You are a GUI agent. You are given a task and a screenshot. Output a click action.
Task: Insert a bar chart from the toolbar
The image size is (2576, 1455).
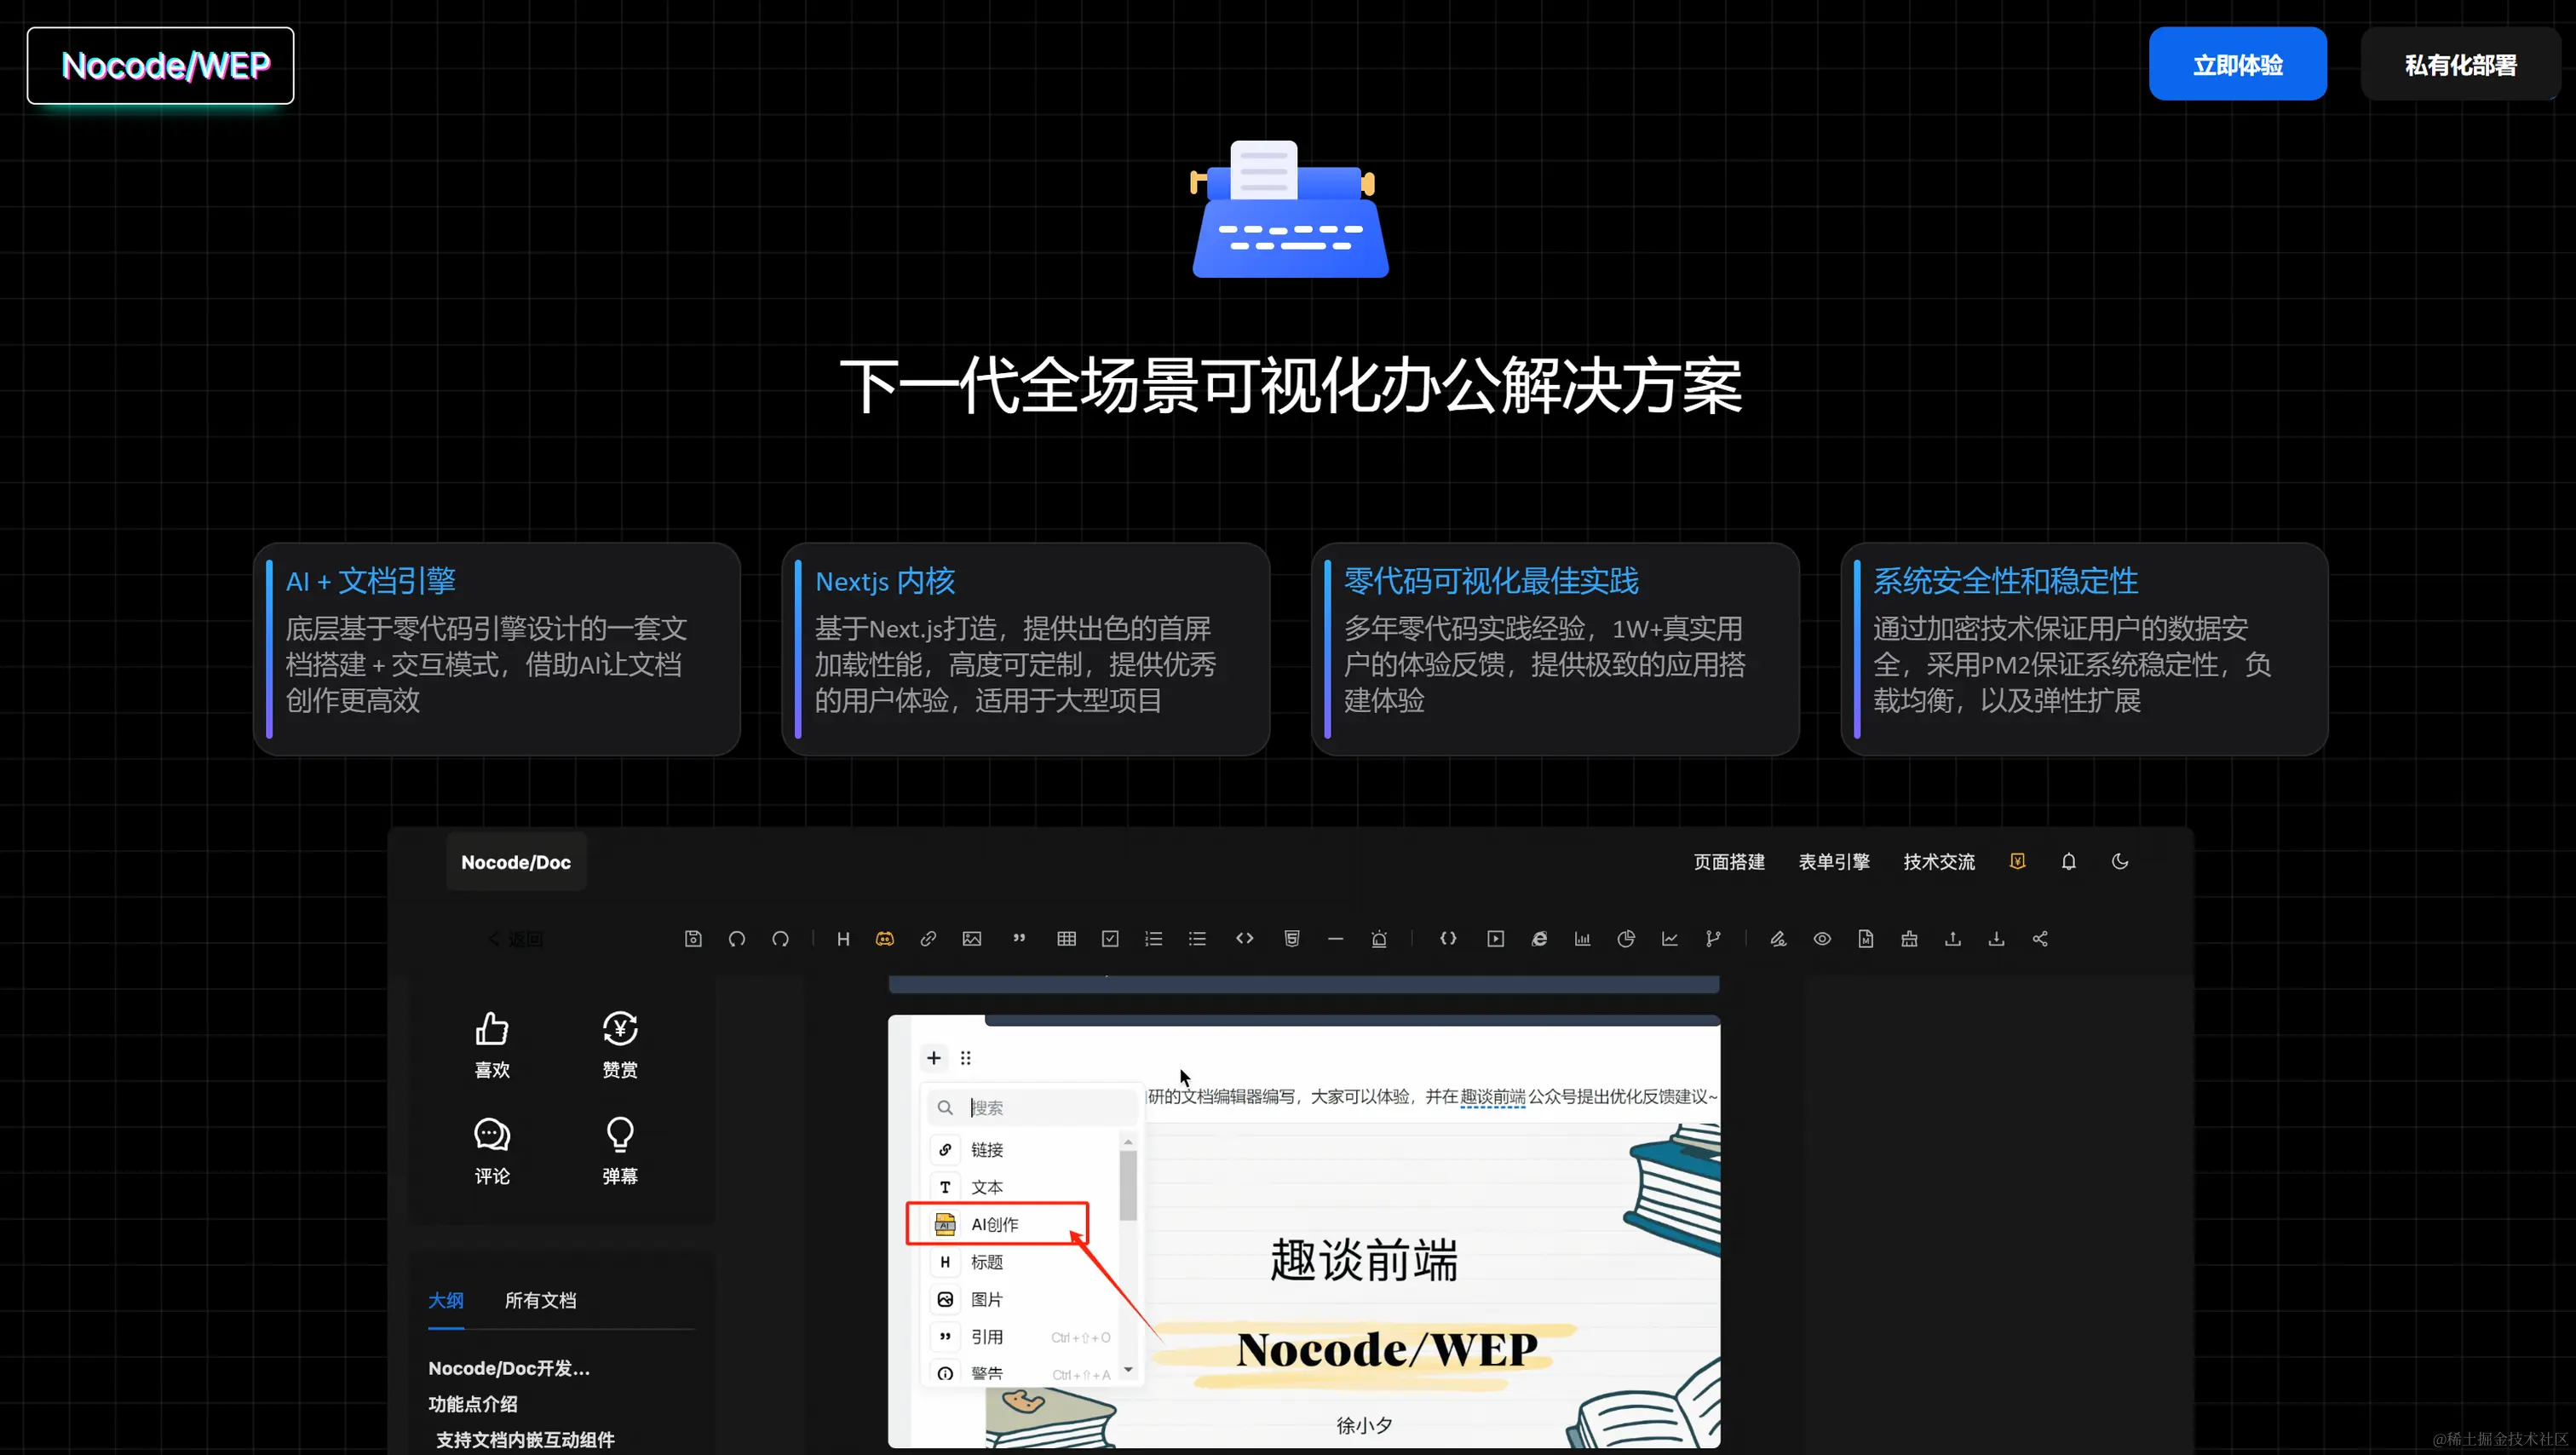1582,938
